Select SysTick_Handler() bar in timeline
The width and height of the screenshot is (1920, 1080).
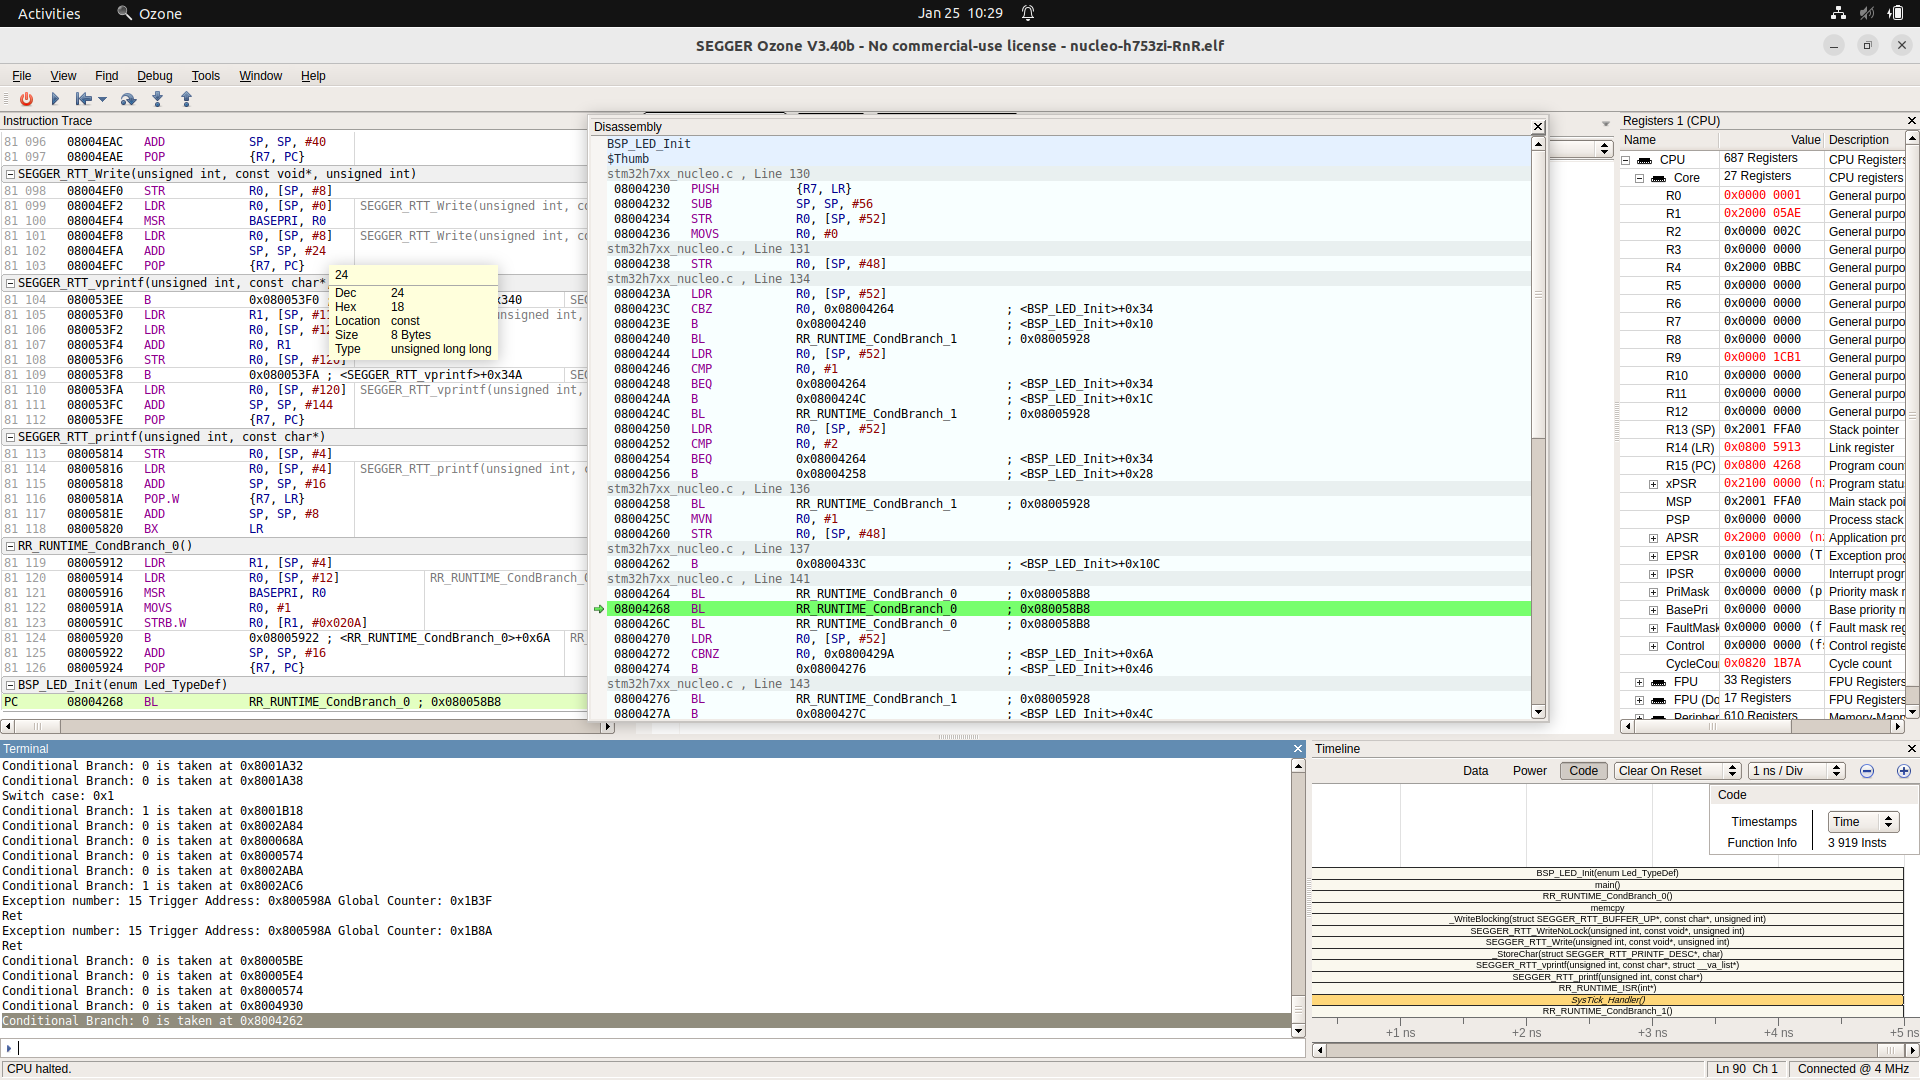(1607, 1000)
